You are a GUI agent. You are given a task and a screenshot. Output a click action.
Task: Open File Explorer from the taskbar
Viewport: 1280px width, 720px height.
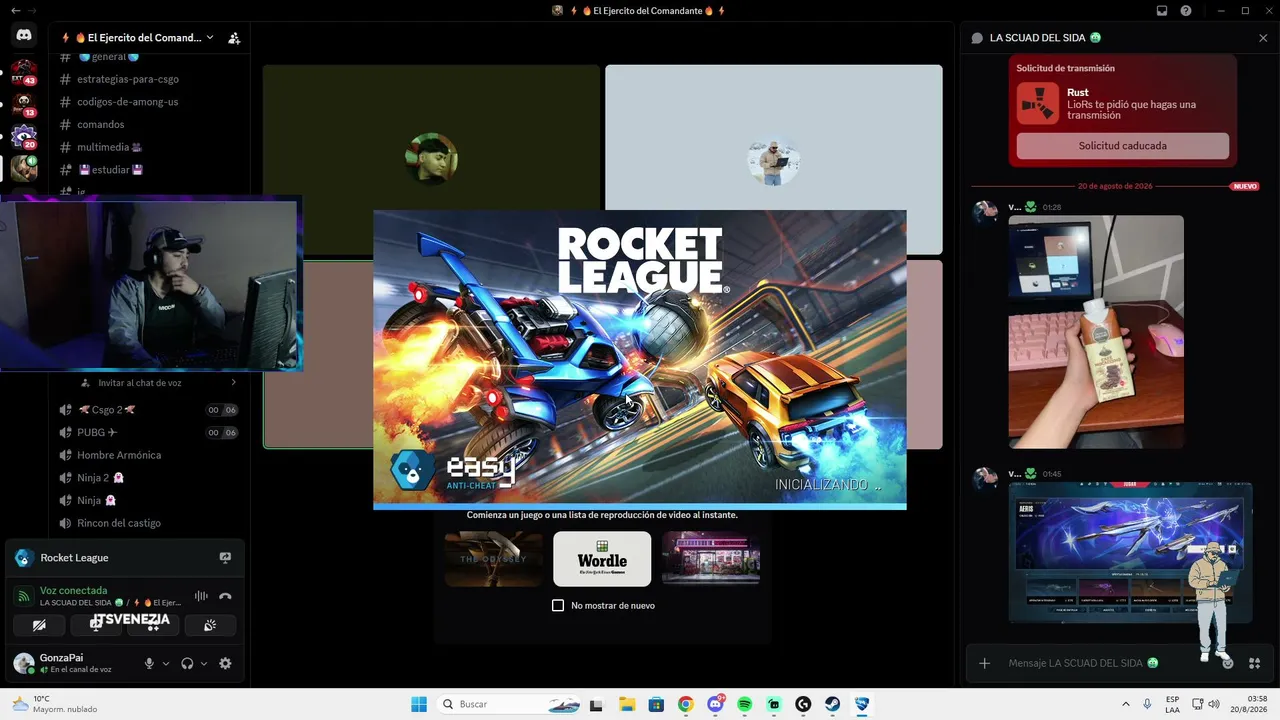pyautogui.click(x=627, y=704)
